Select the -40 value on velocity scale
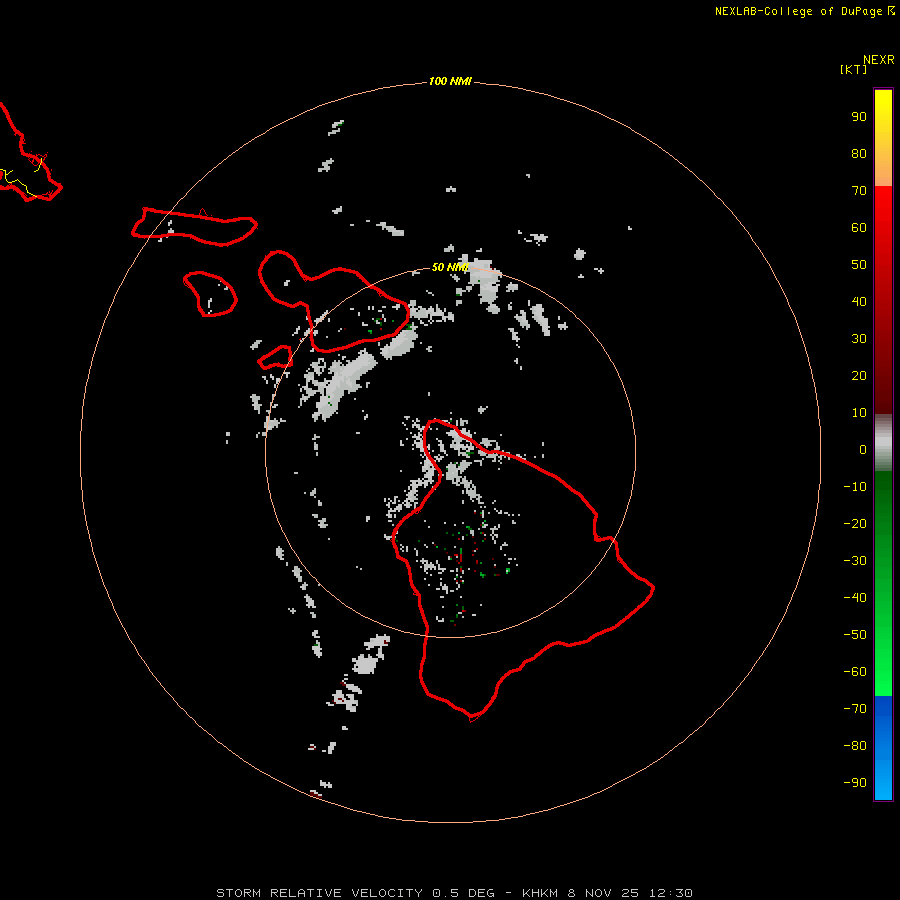Image resolution: width=900 pixels, height=900 pixels. click(x=855, y=598)
